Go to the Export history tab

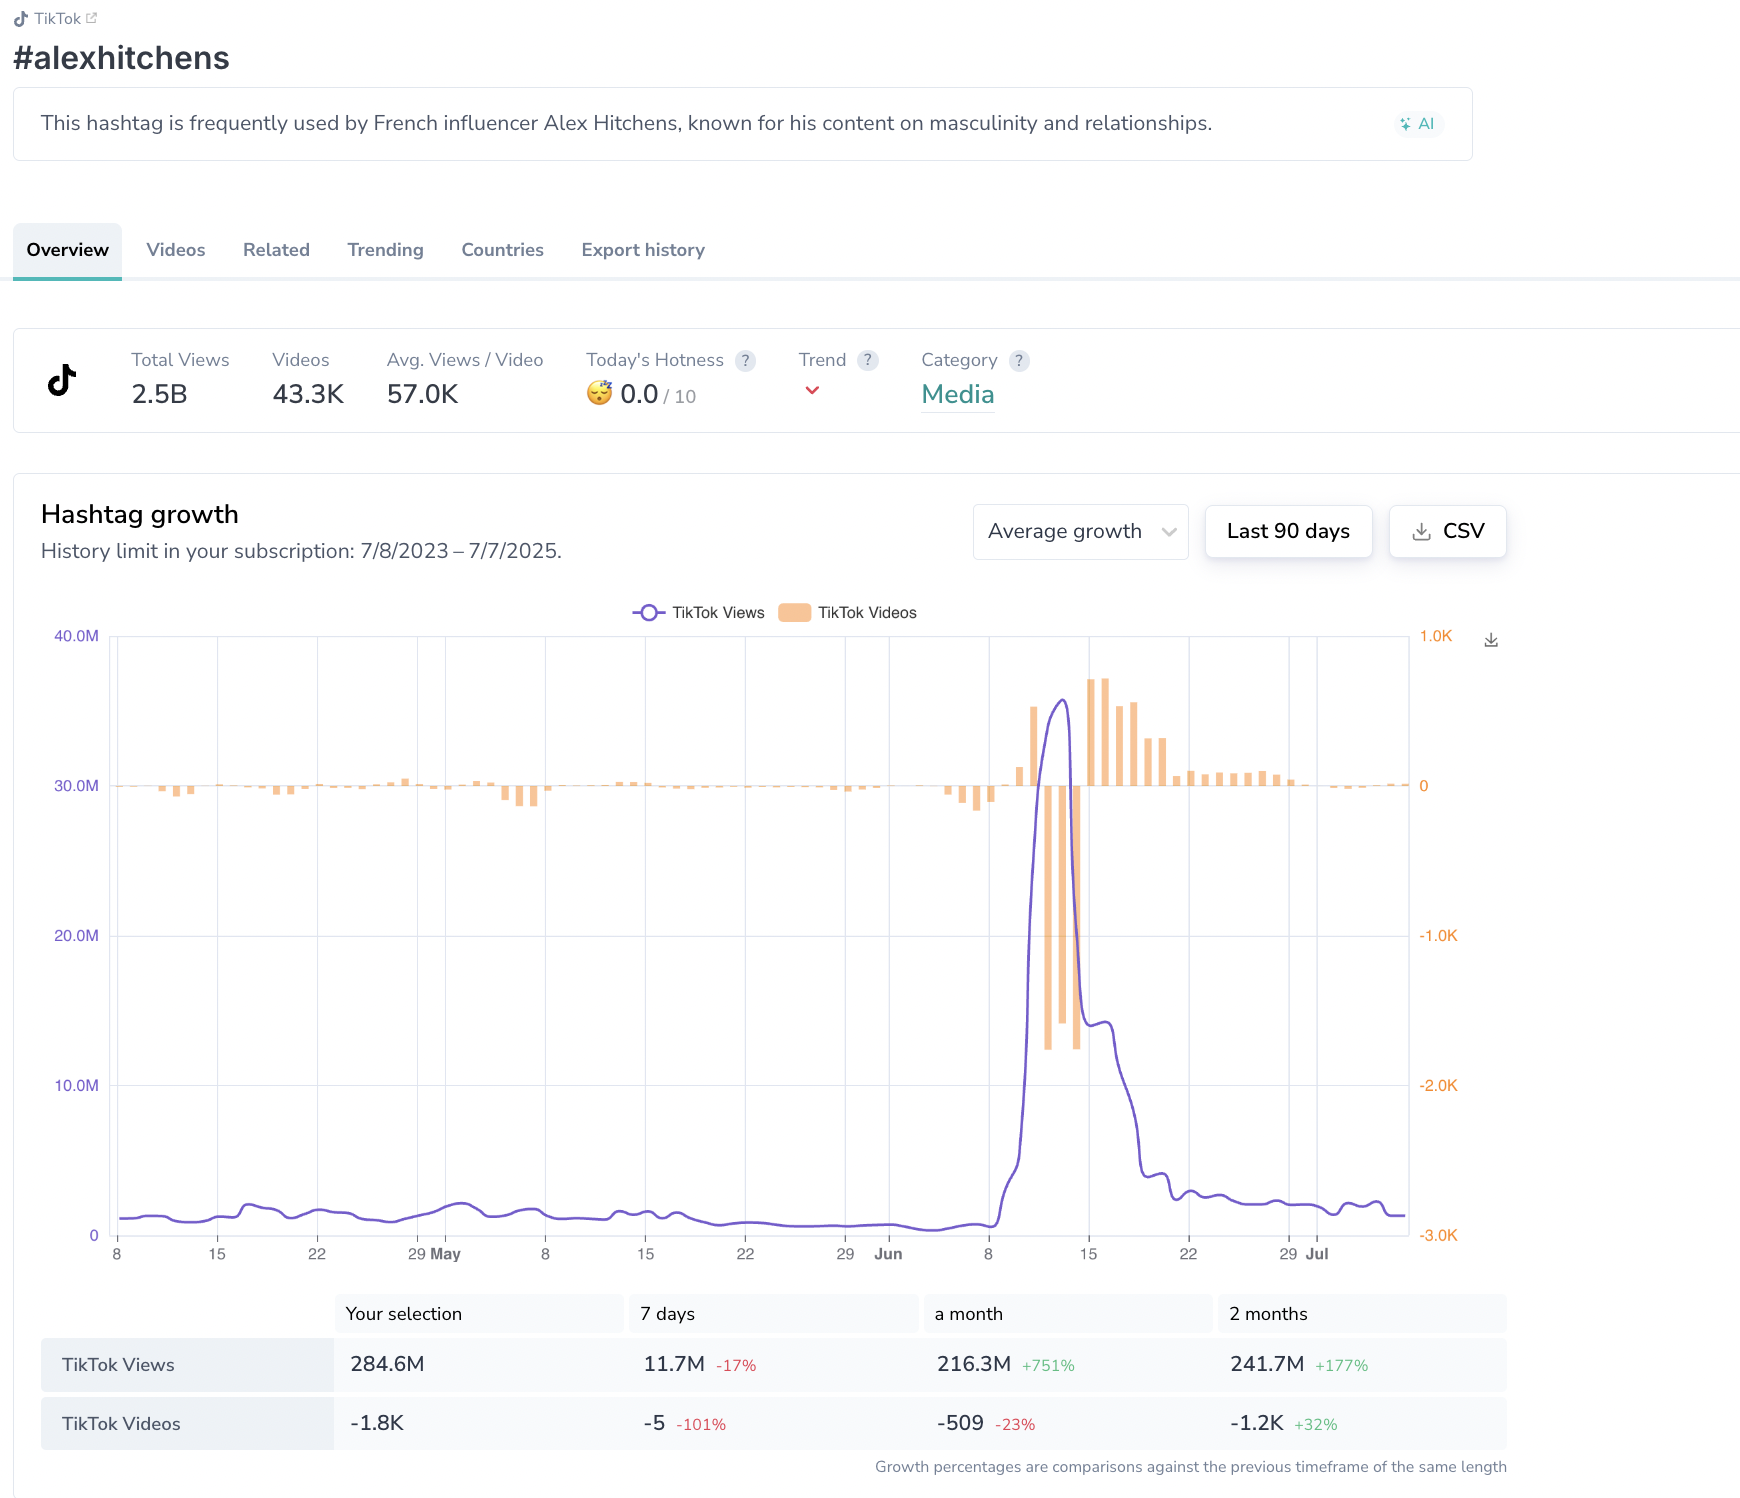click(643, 250)
